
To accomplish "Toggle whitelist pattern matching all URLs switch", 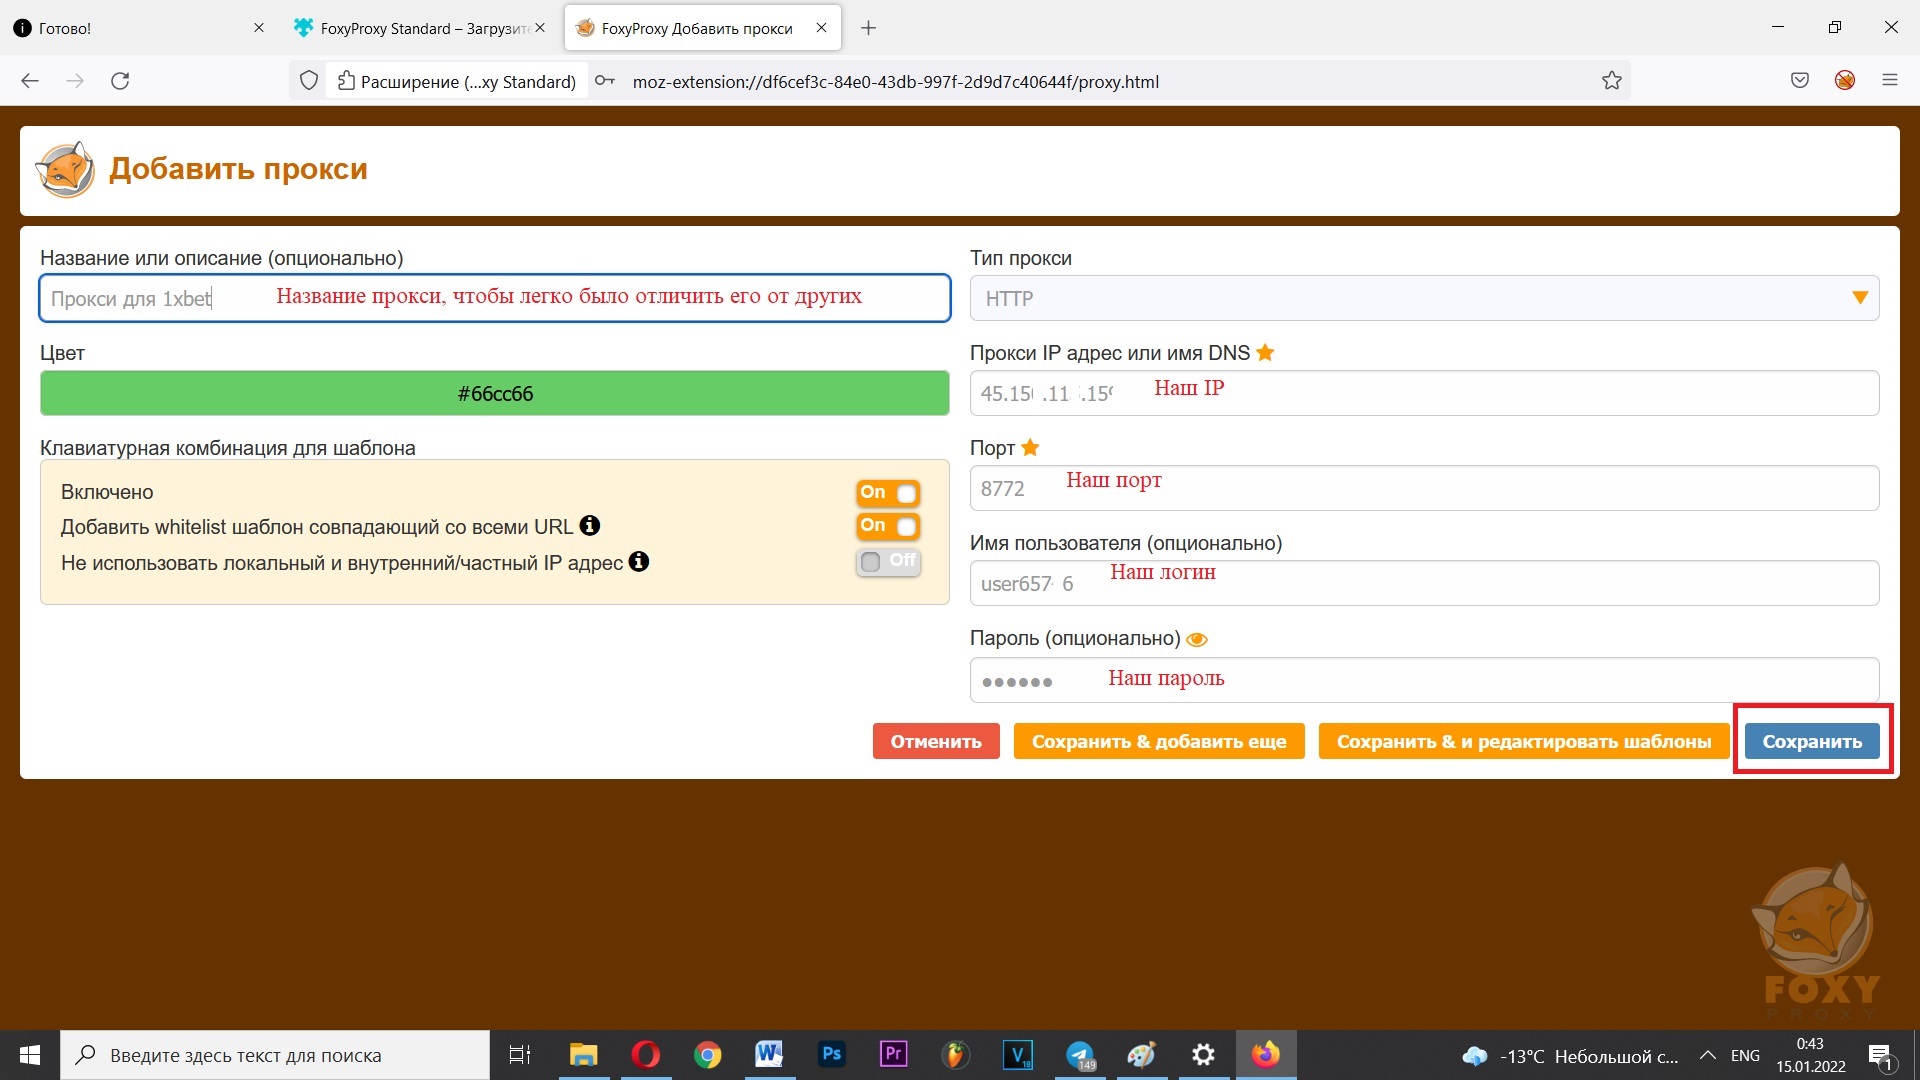I will 888,526.
